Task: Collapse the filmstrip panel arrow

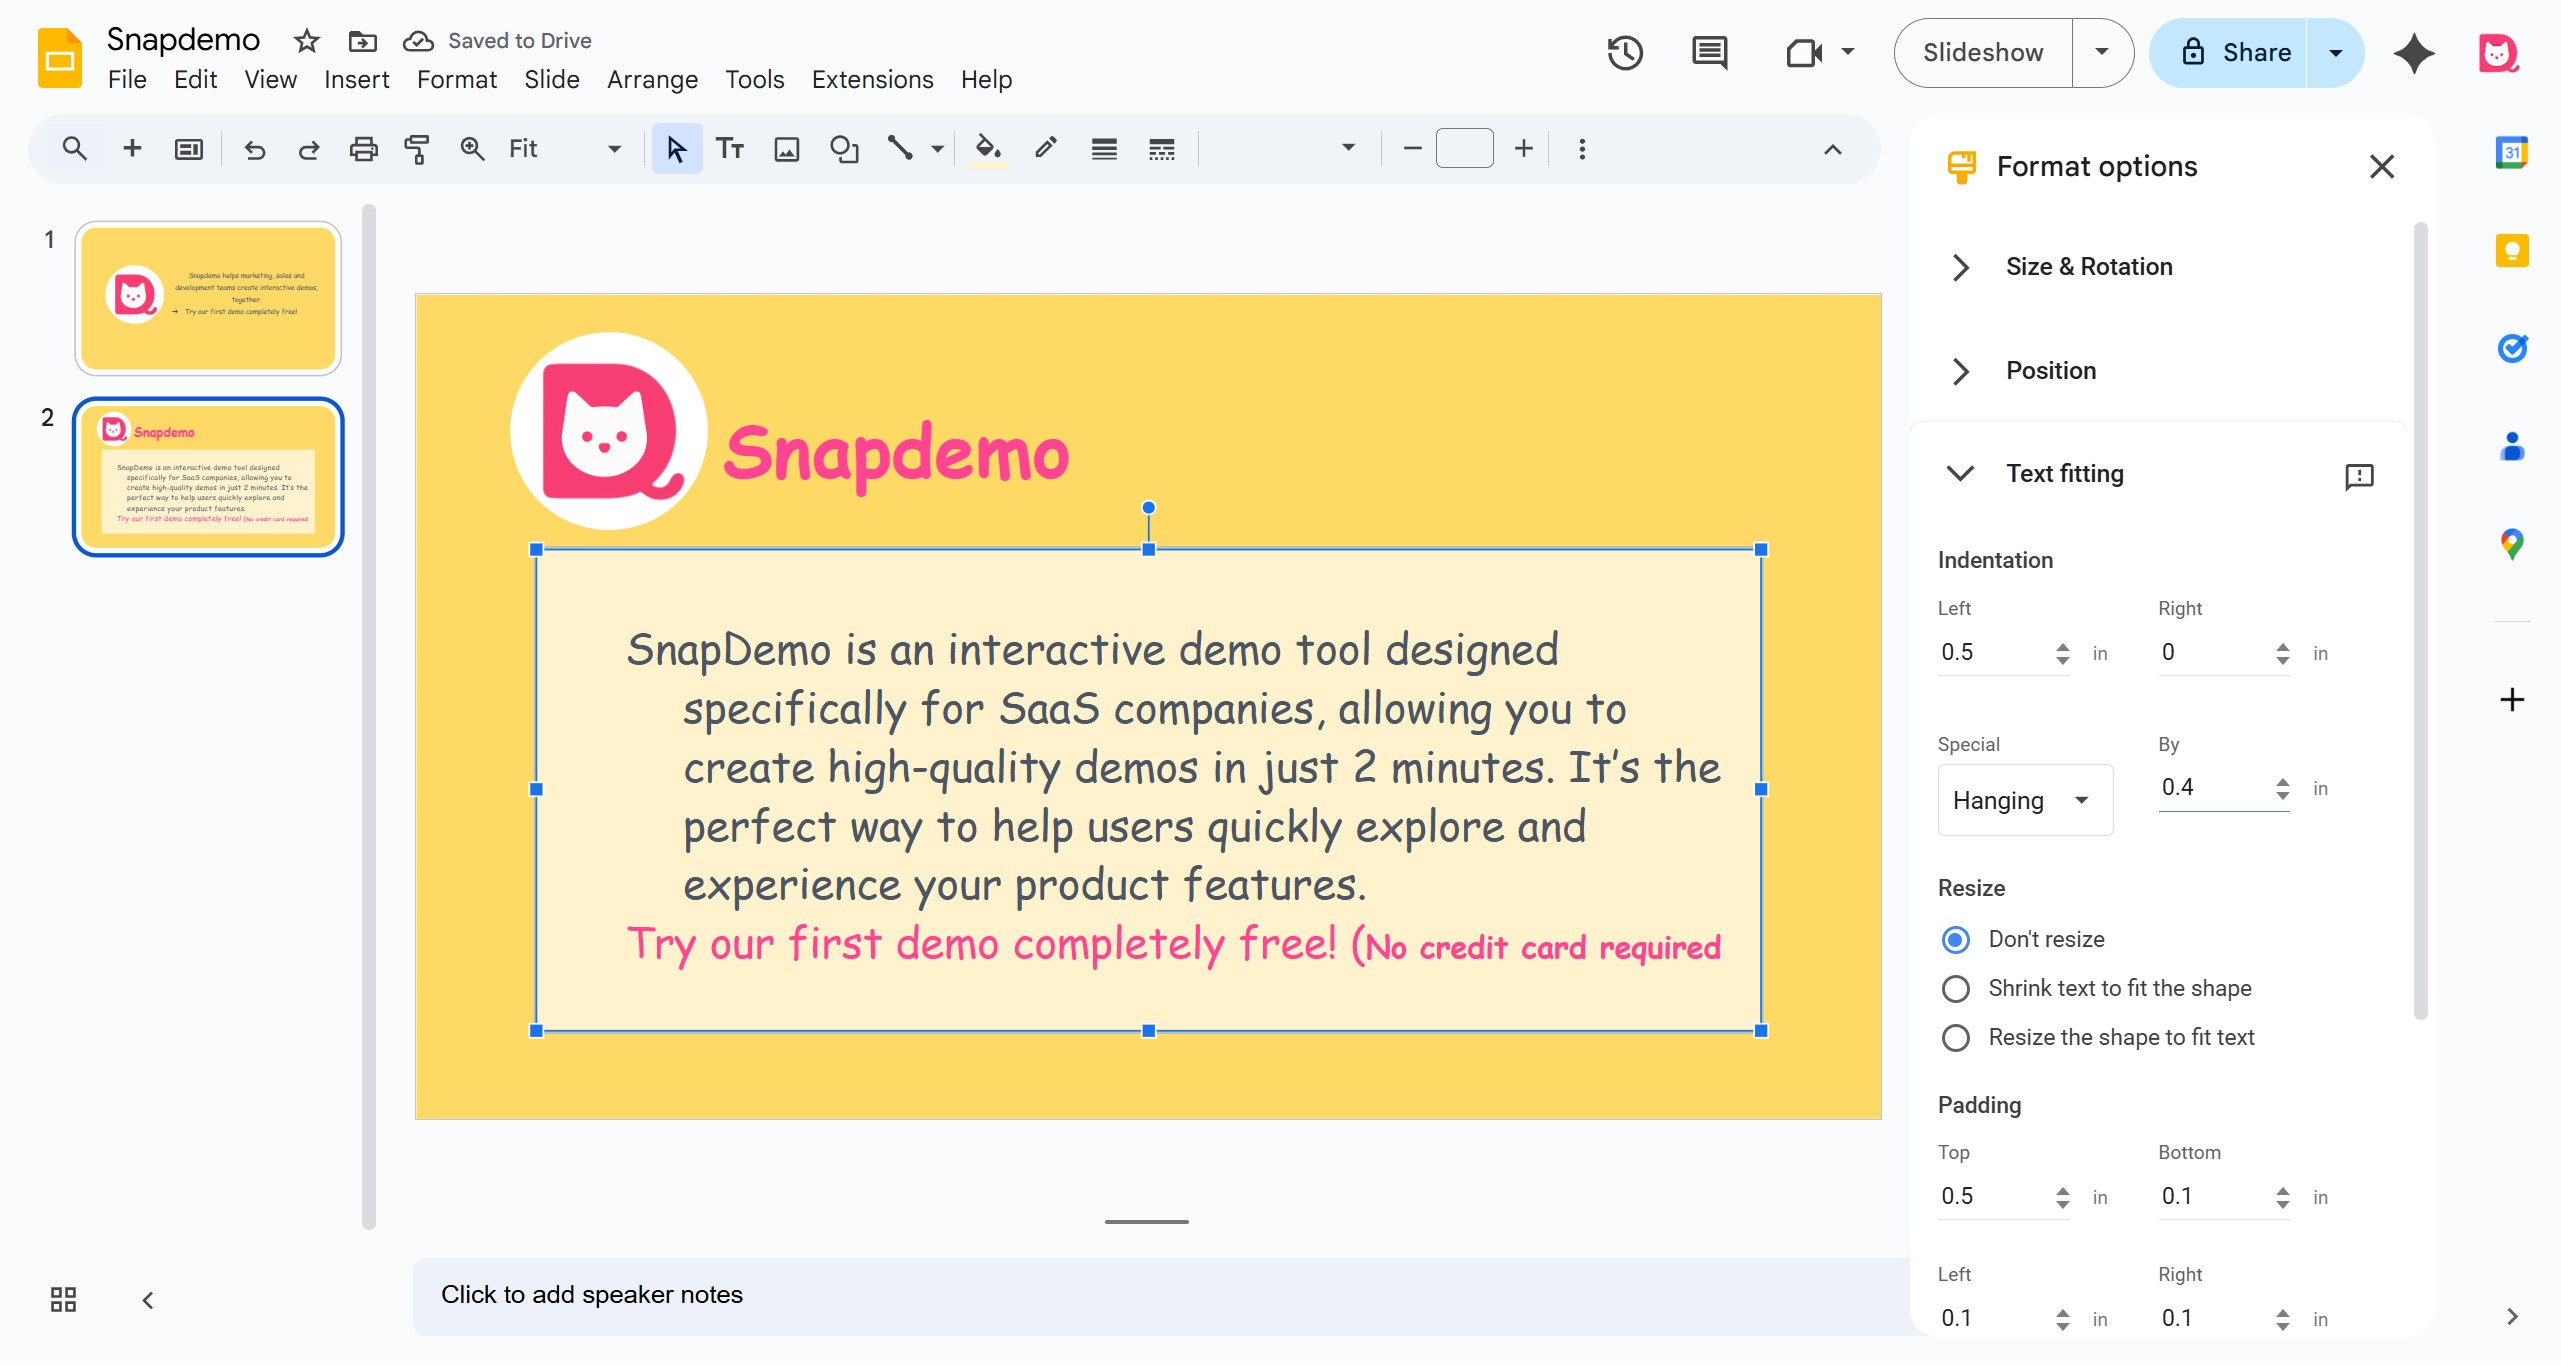Action: coord(148,1299)
